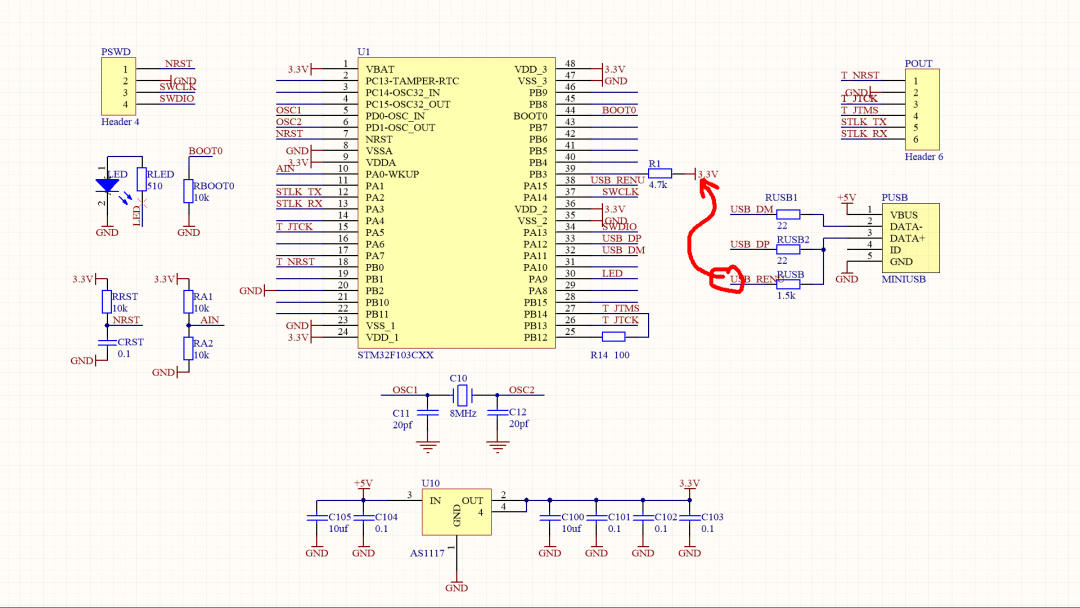
Task: Click the RBOOT0 10k resistor
Action: pos(188,191)
